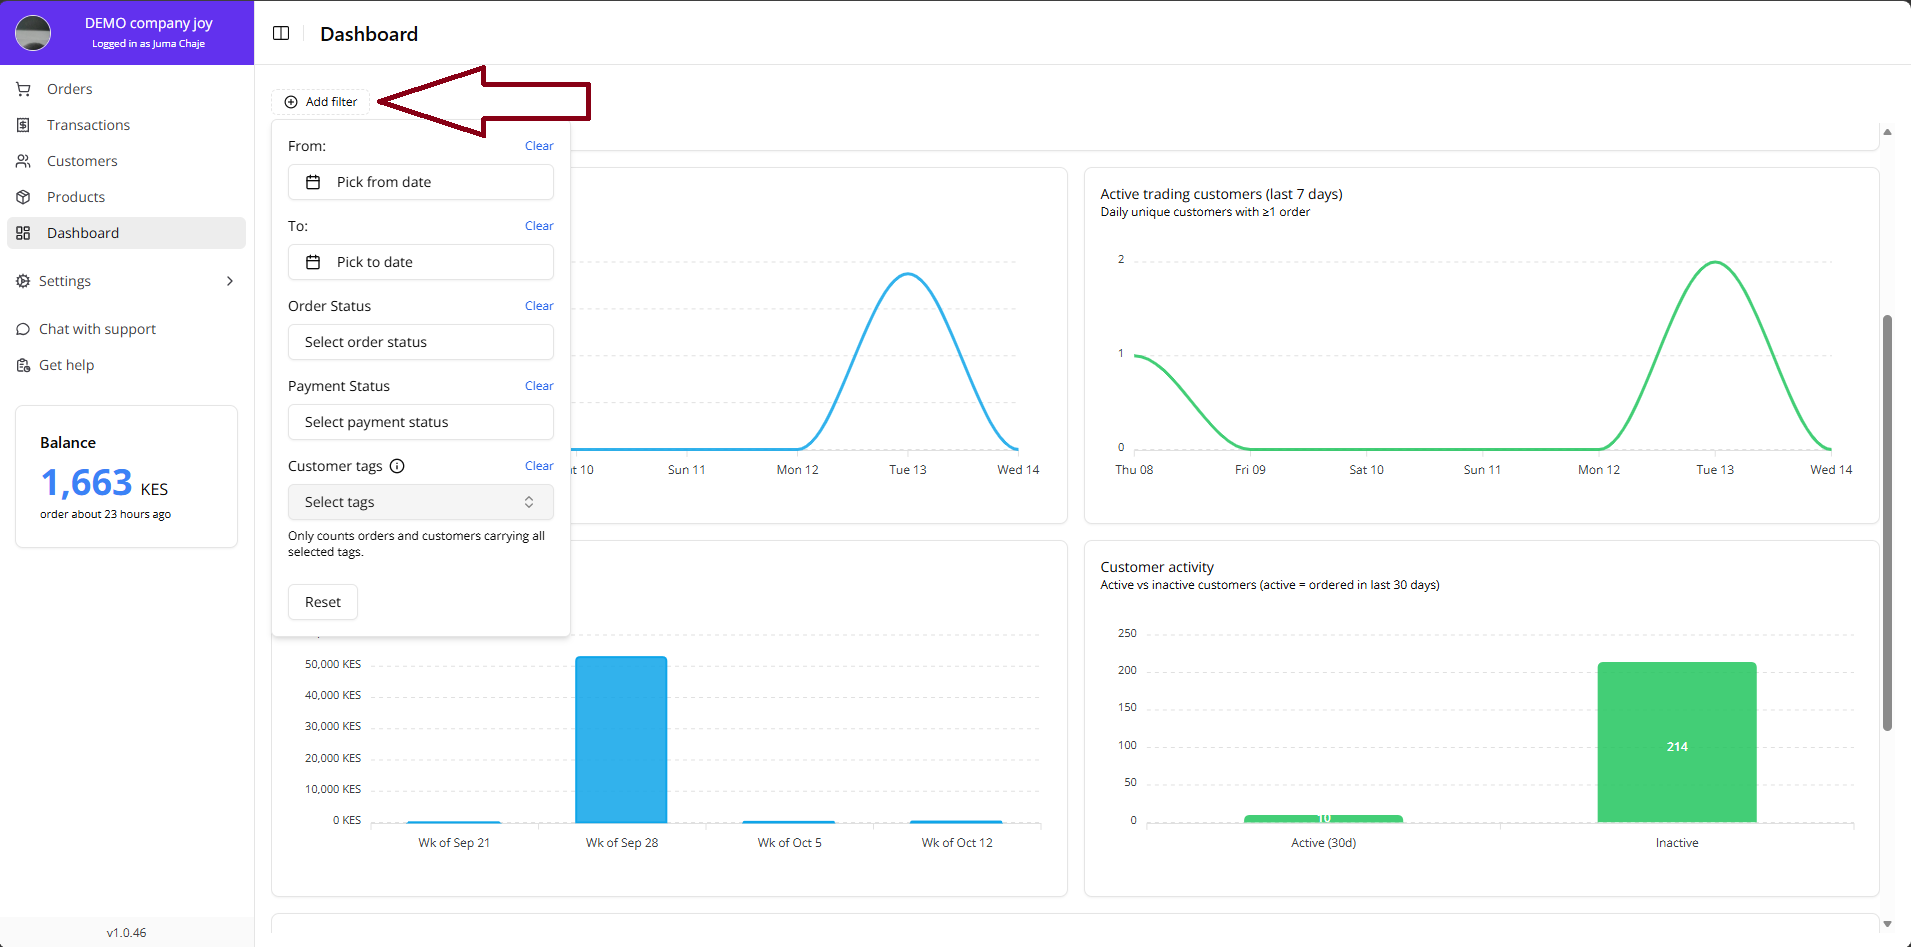The height and width of the screenshot is (947, 1911).
Task: Clear the Customer tags filter
Action: [x=539, y=466]
